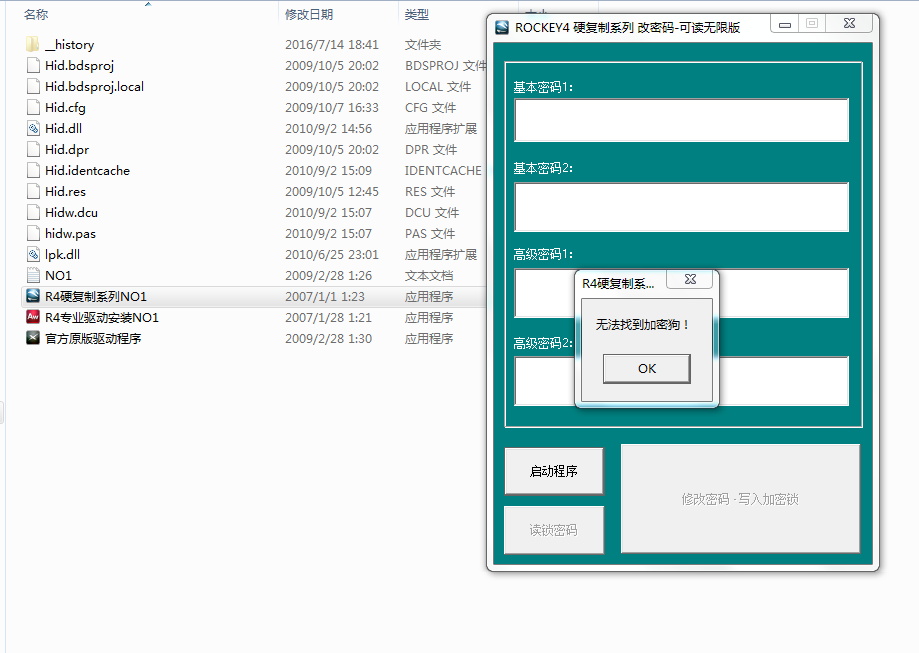The height and width of the screenshot is (653, 919).
Task: Minimize the ROCKEY4 window
Action: 785,24
